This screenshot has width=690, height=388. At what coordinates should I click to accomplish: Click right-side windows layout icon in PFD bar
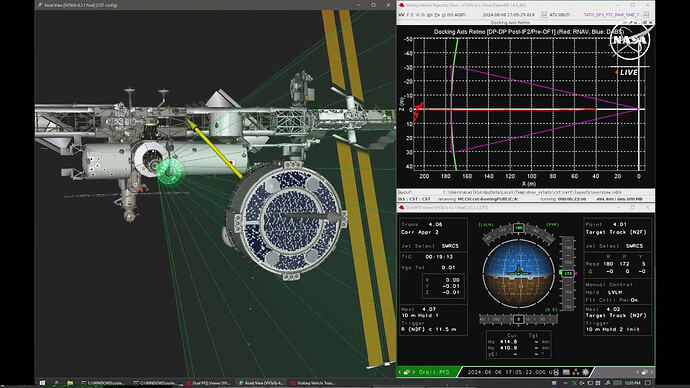click(644, 372)
